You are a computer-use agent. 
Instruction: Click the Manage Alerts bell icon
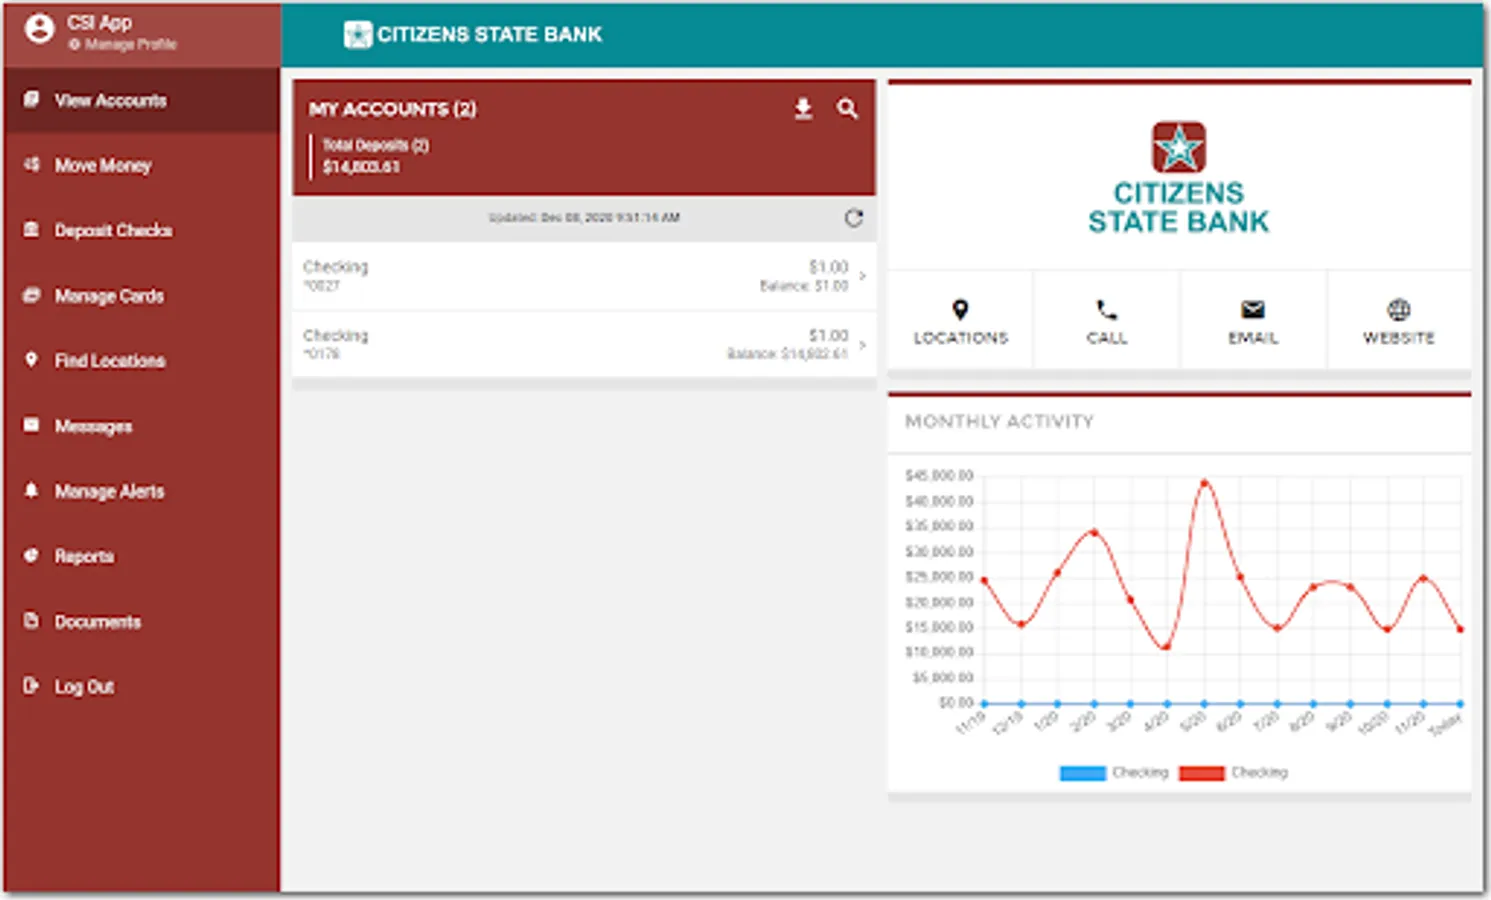32,491
